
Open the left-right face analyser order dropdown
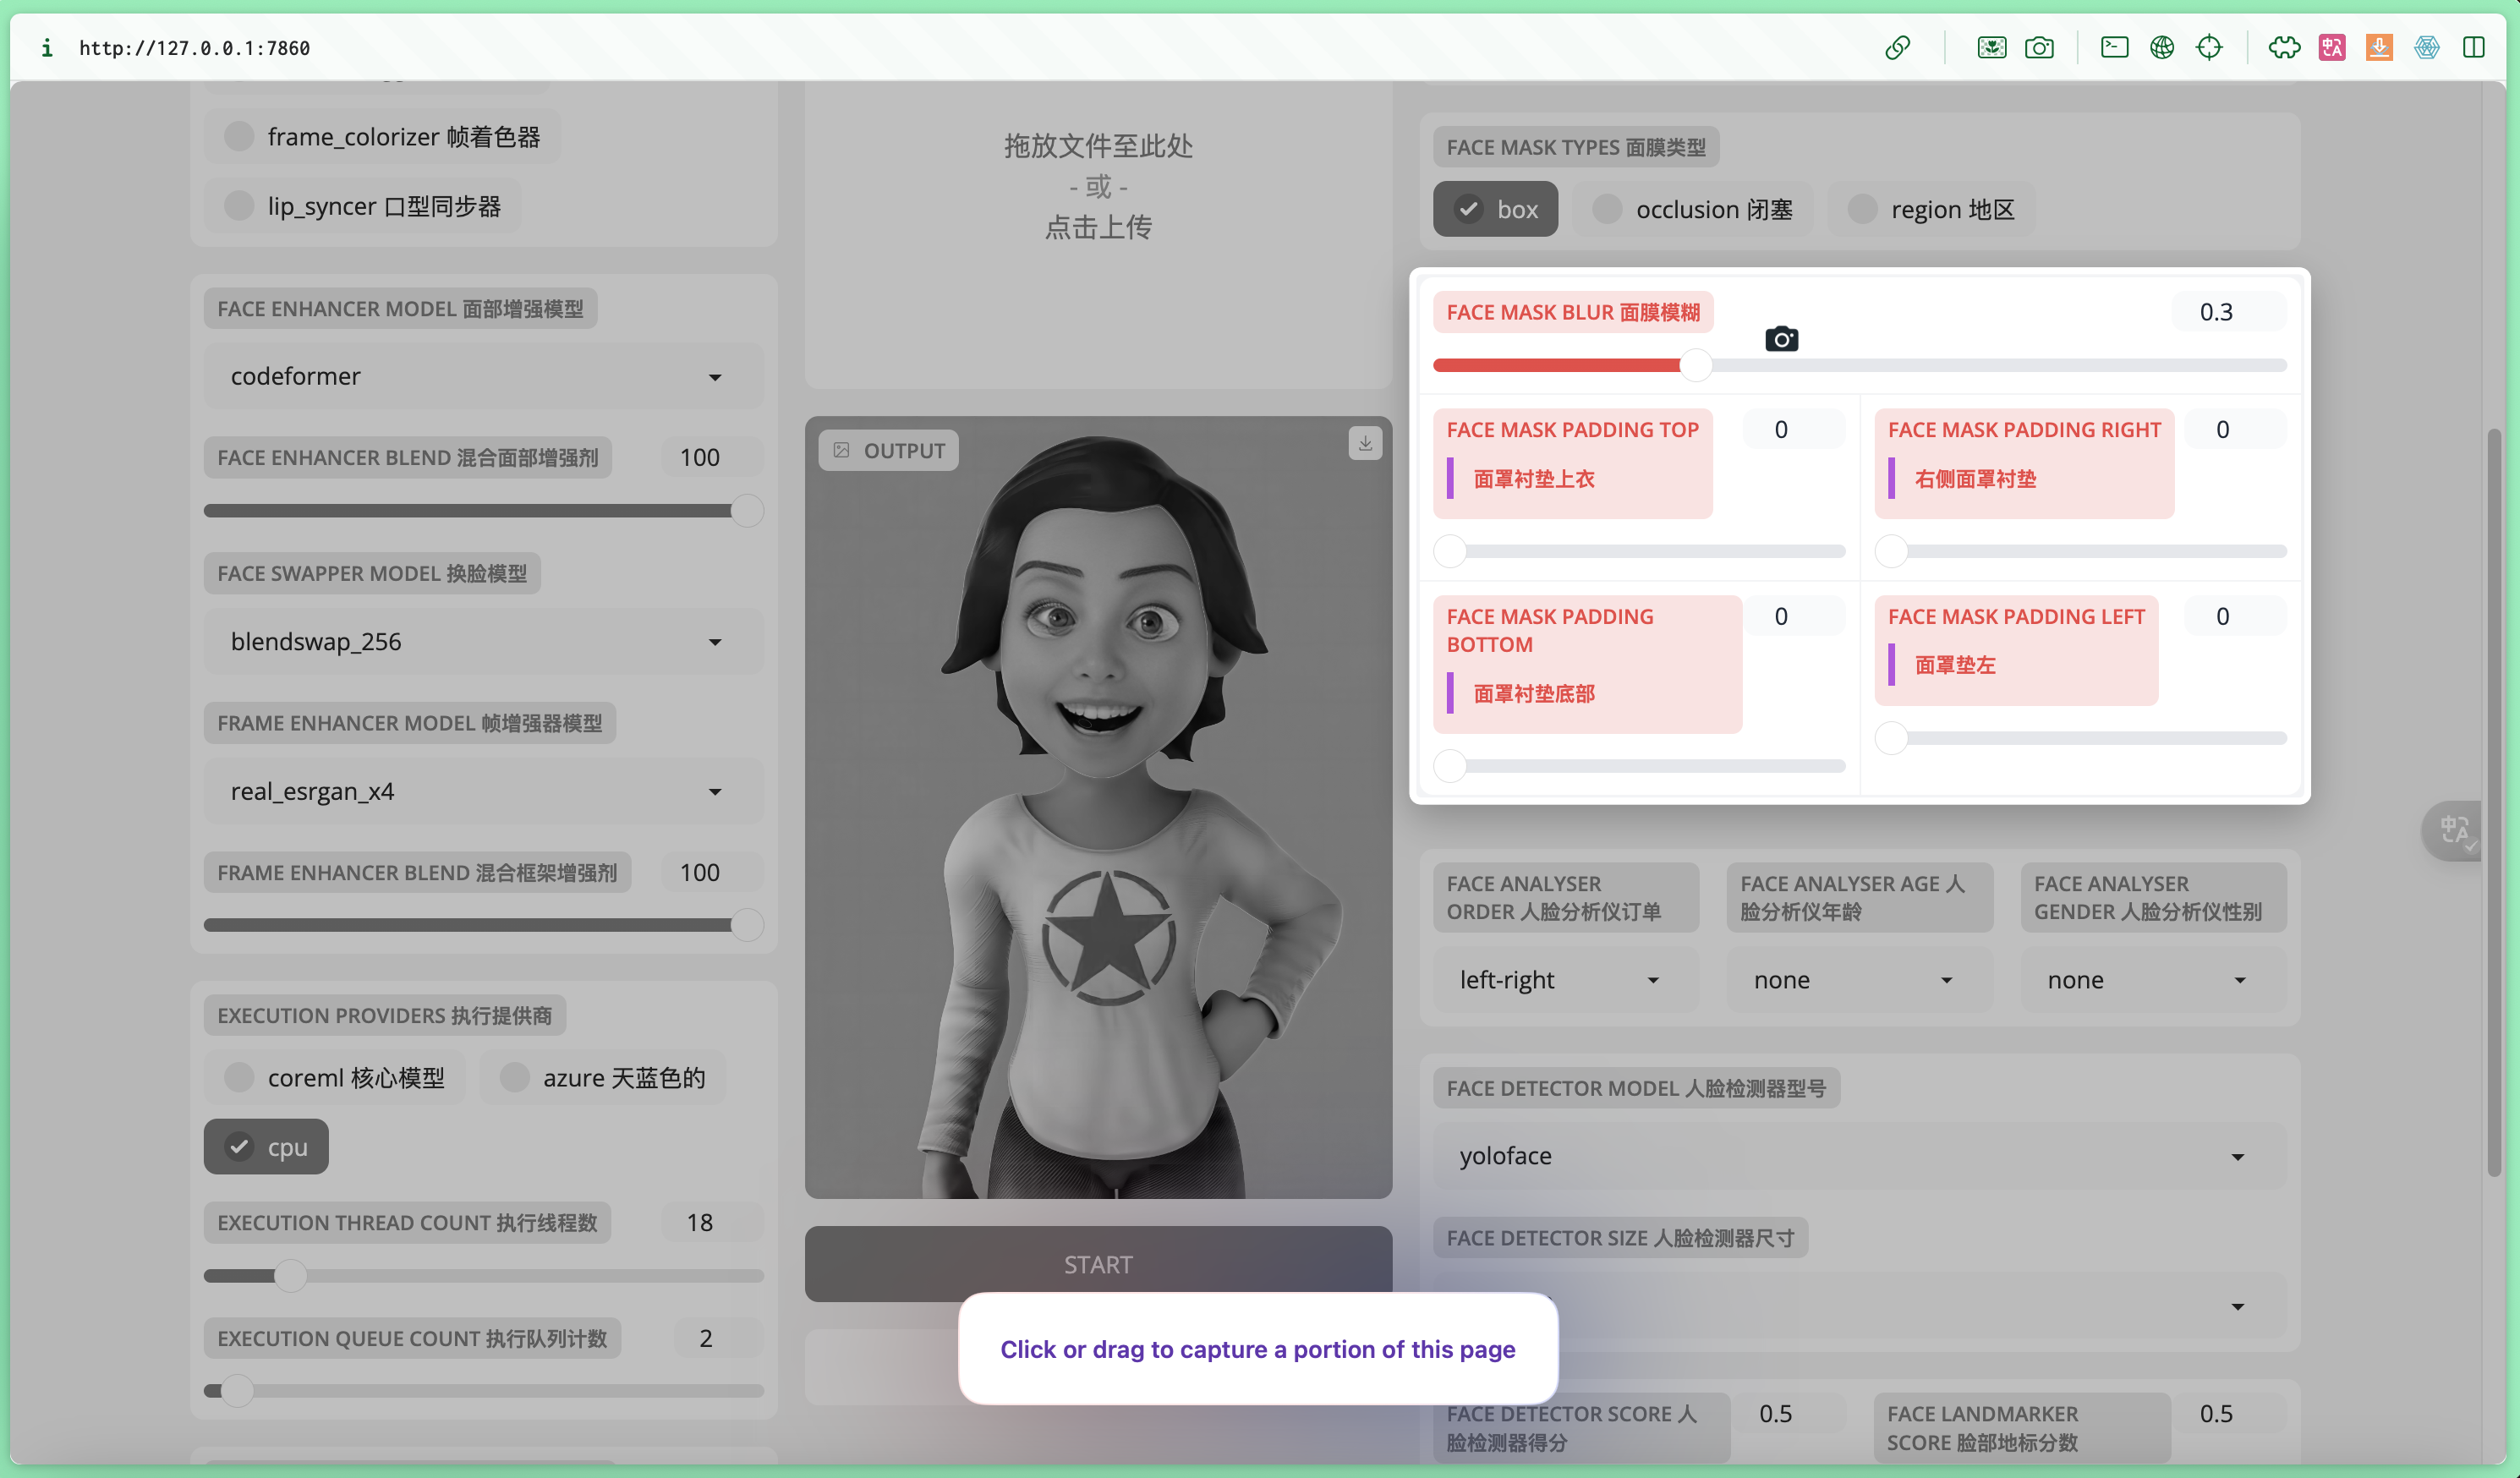pos(1565,980)
